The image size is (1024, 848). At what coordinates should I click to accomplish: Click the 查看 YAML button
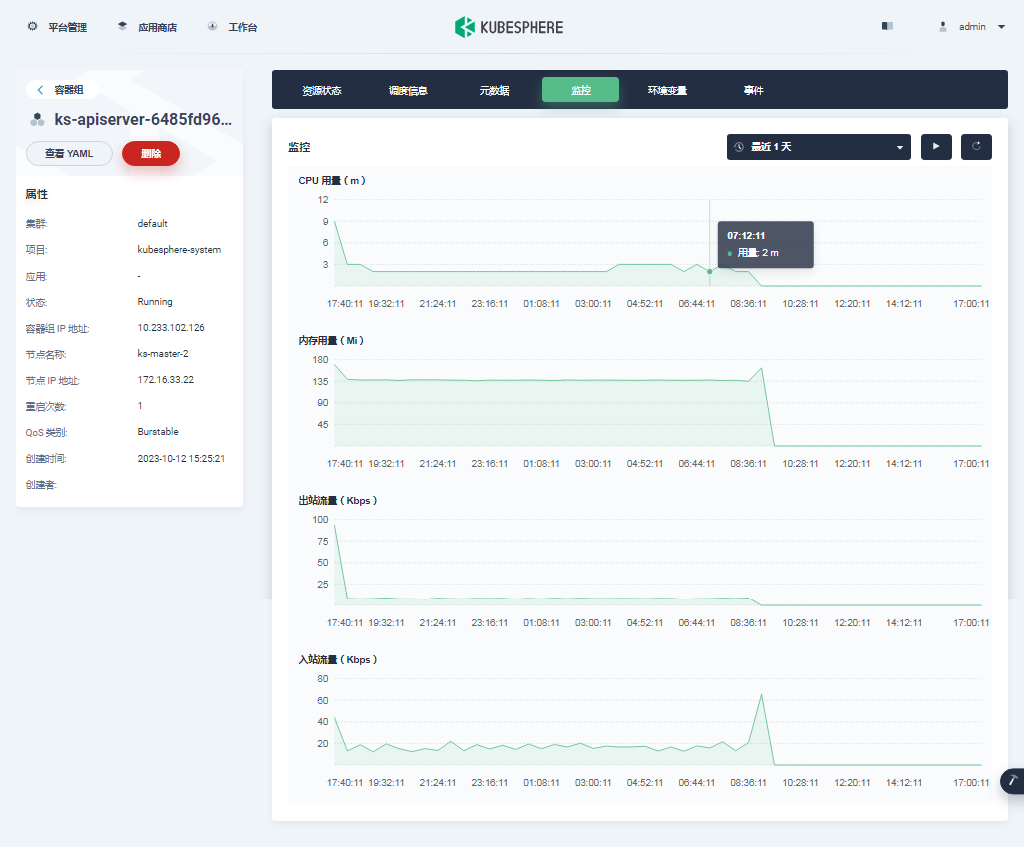click(x=69, y=154)
